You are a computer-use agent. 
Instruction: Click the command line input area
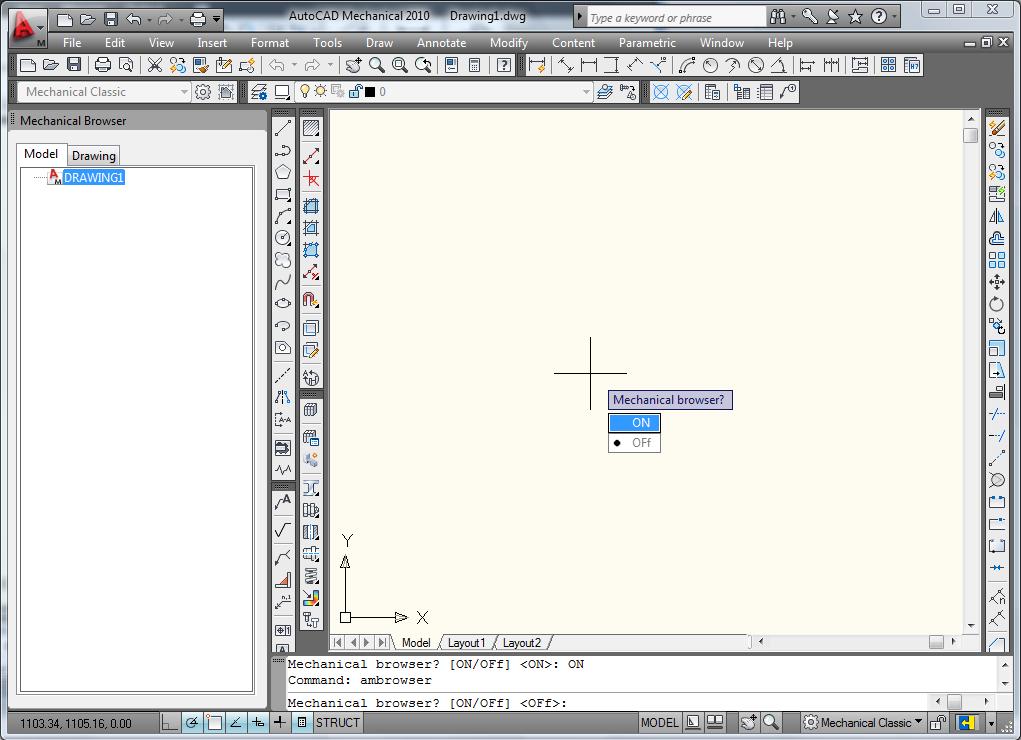point(608,702)
